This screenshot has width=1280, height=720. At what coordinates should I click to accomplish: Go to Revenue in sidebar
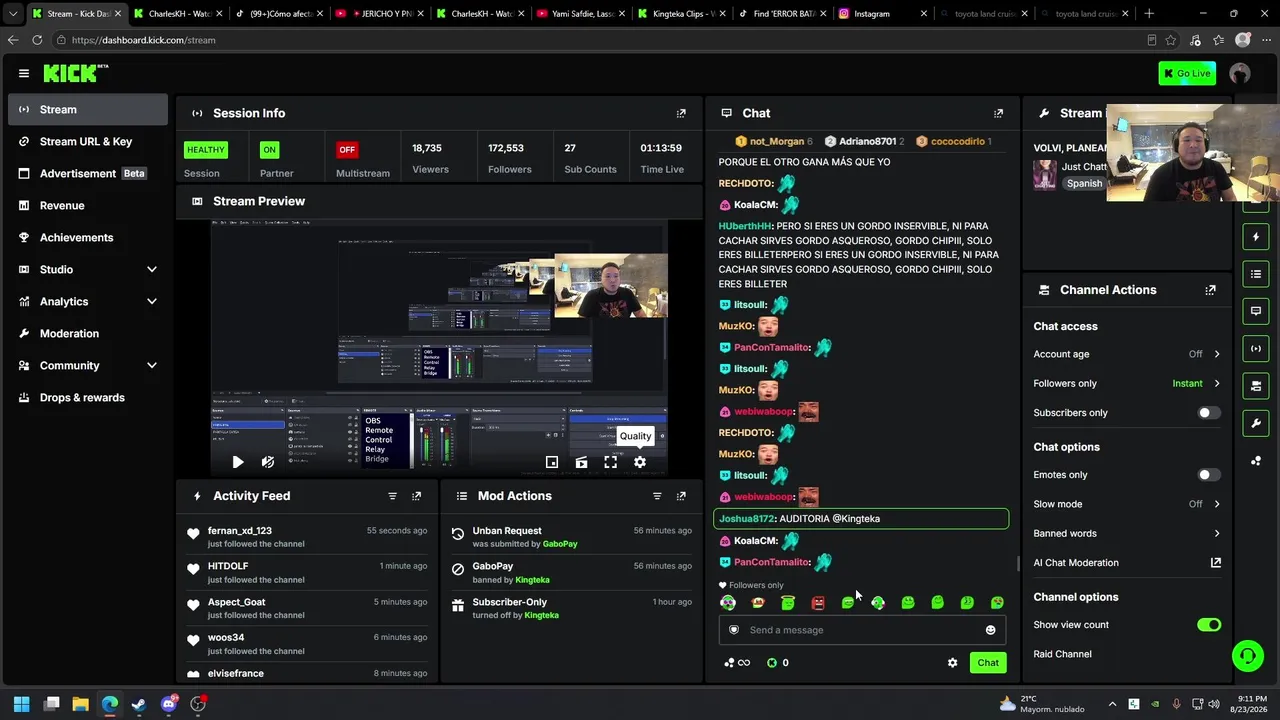coord(88,205)
